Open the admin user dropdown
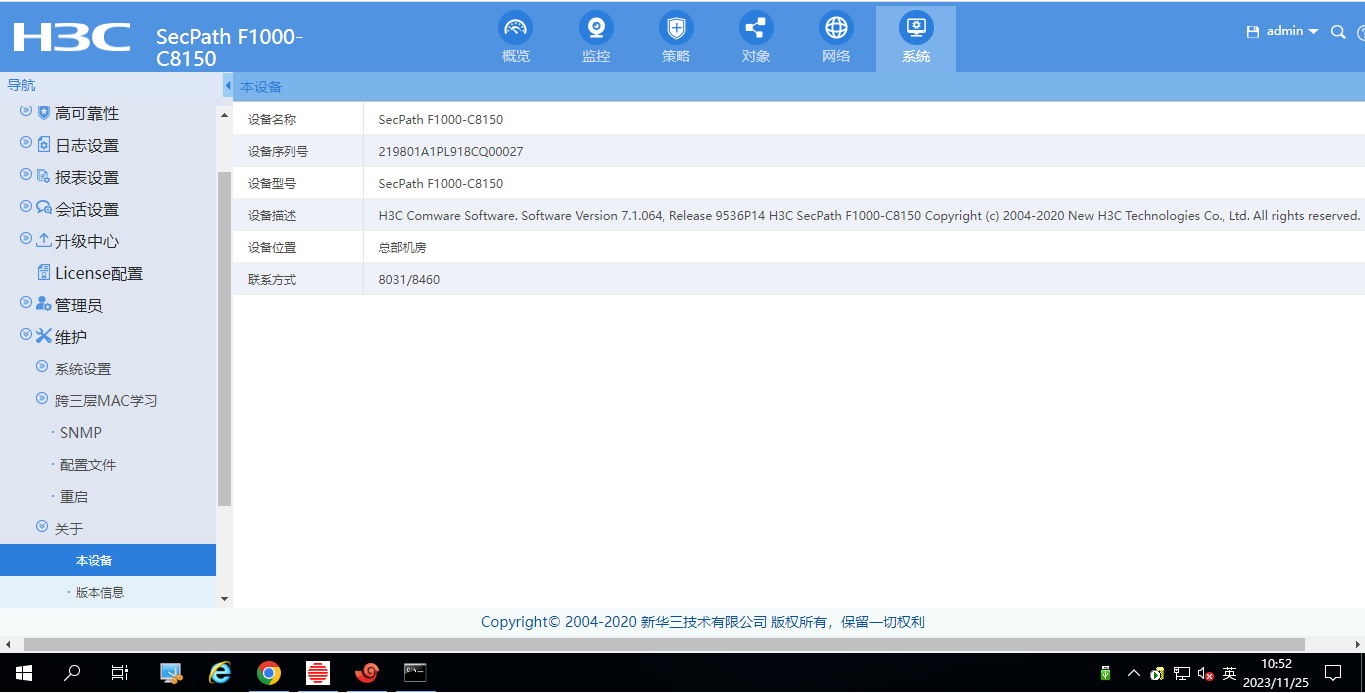 point(1292,32)
